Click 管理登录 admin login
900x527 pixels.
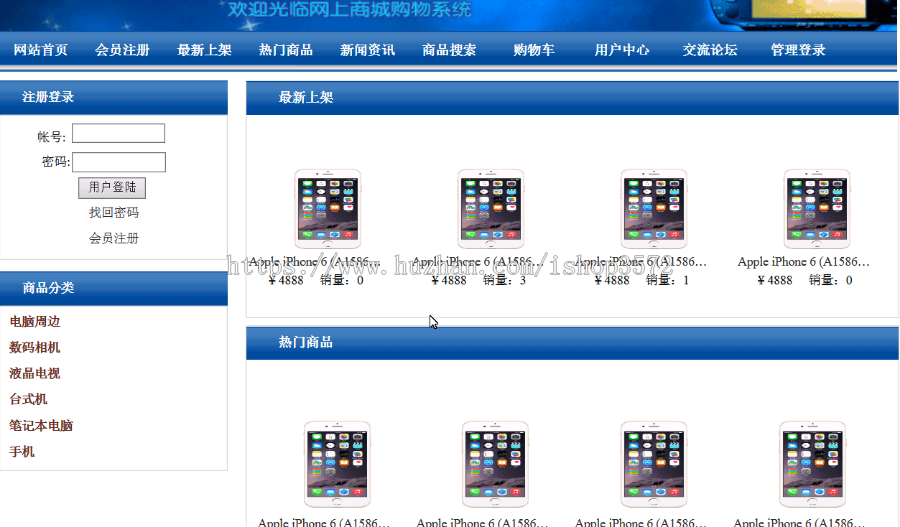[x=798, y=50]
